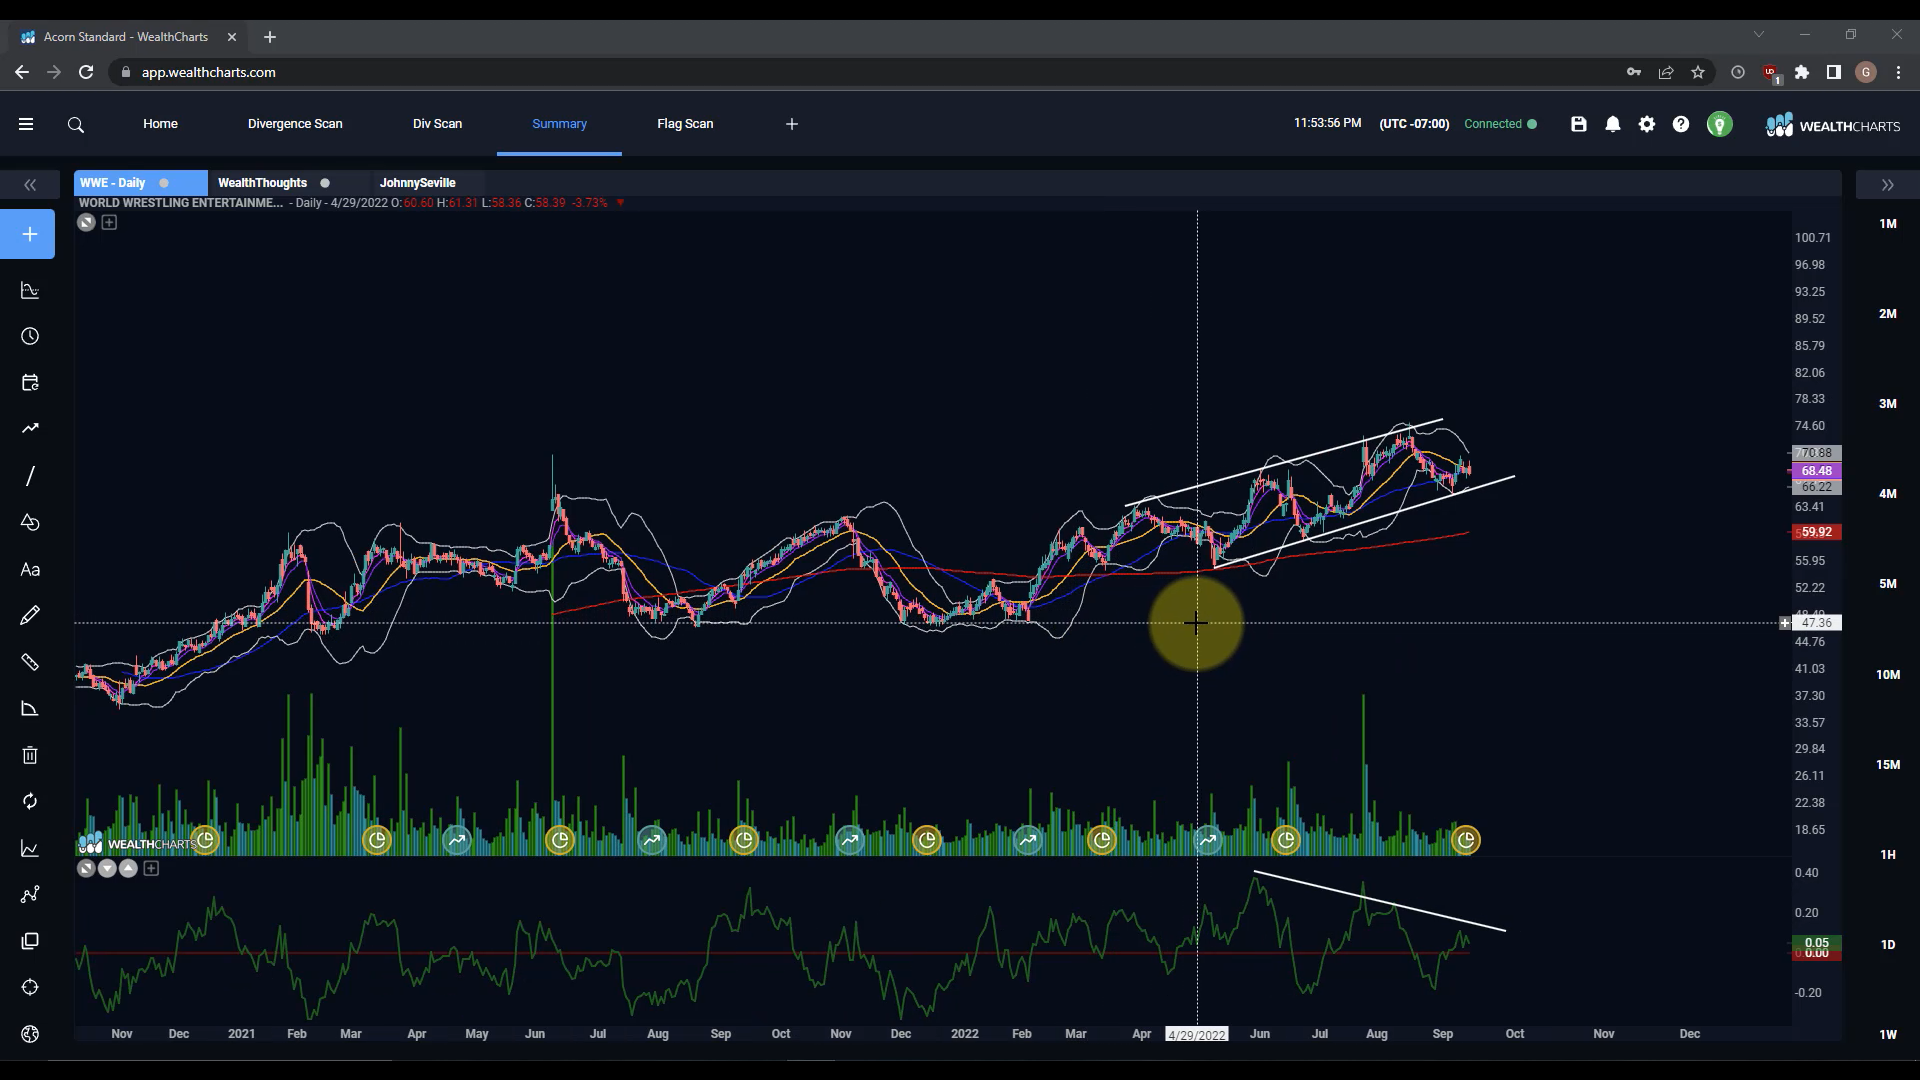This screenshot has width=1920, height=1080.
Task: Click the WealthCharts logo
Action: click(1833, 125)
